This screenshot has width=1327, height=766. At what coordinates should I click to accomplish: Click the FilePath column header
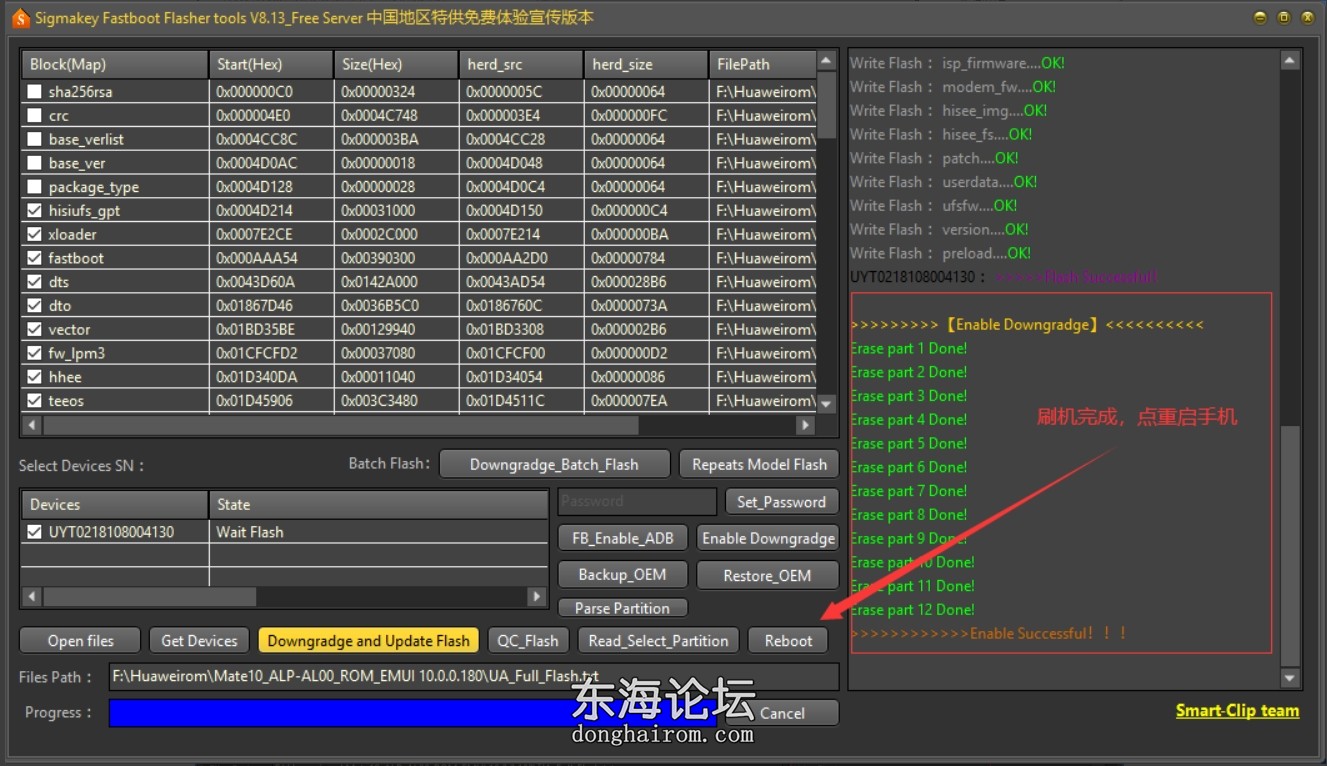coord(762,64)
